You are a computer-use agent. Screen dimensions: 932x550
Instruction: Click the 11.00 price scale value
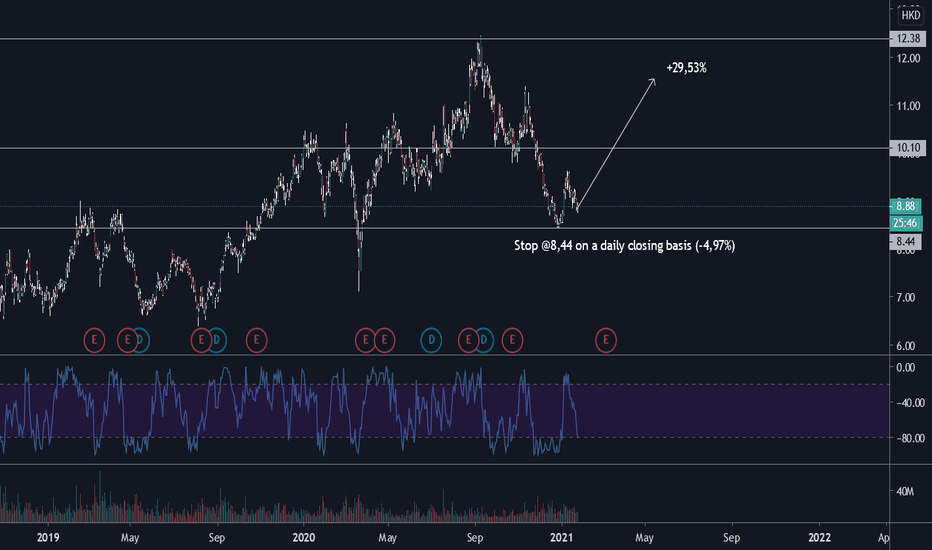tap(908, 106)
